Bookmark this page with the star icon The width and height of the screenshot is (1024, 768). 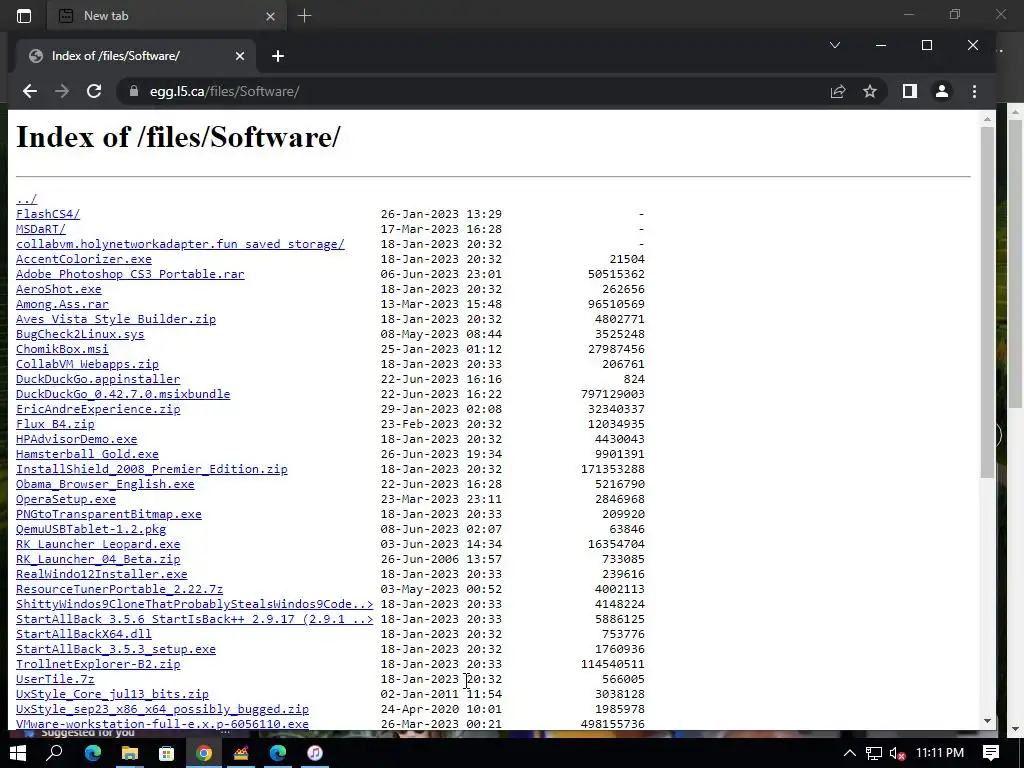click(870, 91)
